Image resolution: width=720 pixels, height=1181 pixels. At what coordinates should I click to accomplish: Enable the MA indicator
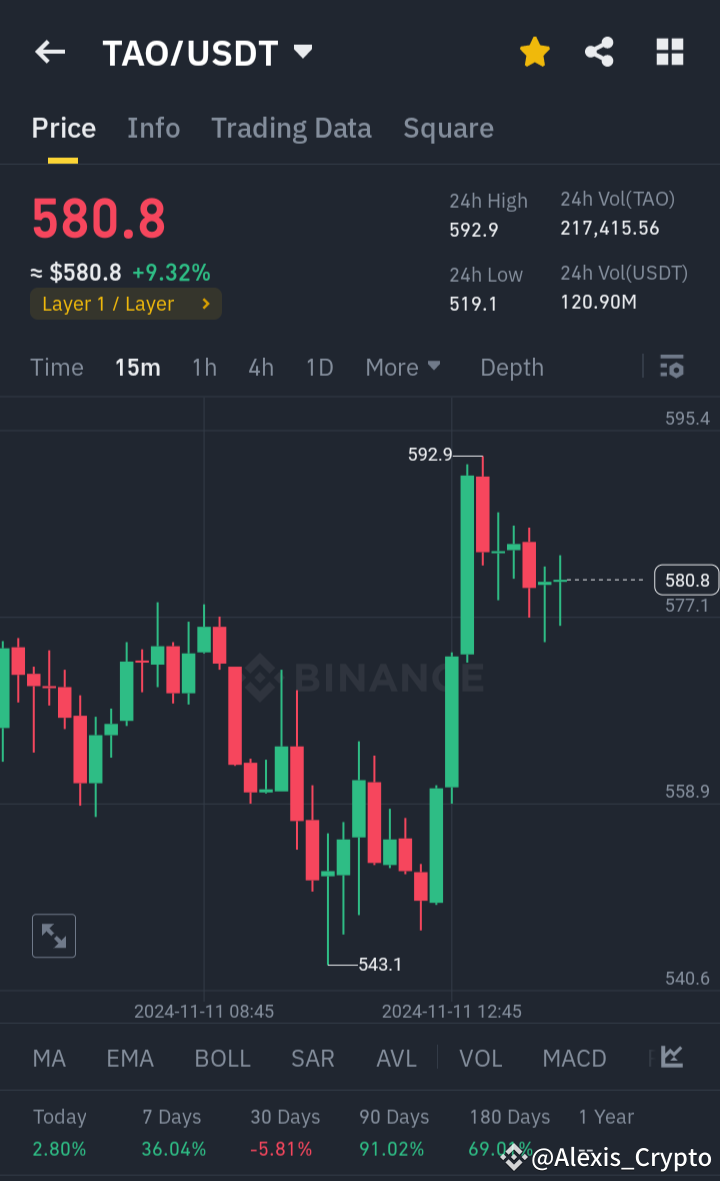coord(48,1057)
